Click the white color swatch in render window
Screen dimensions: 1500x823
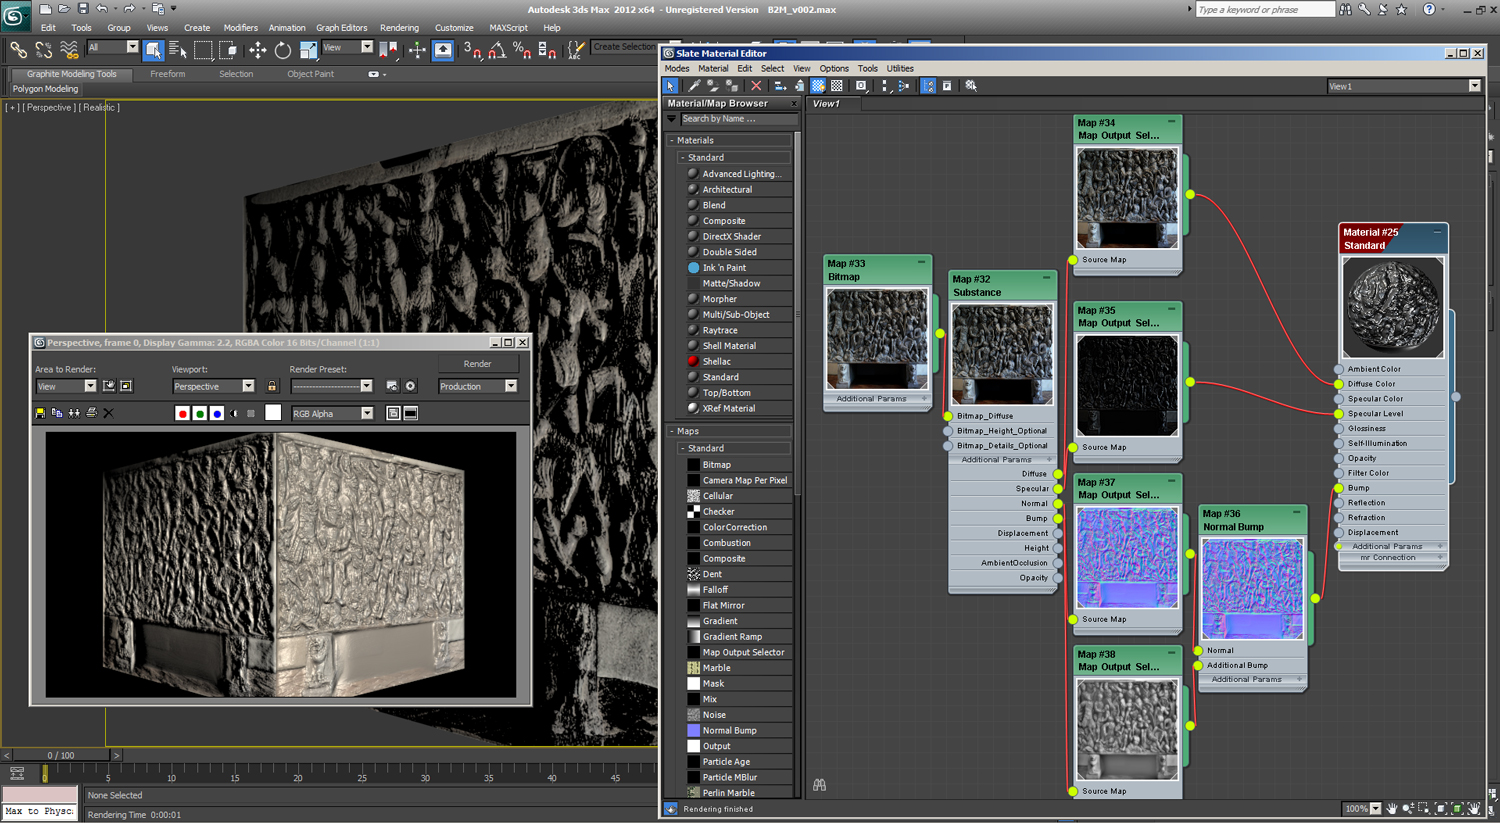(272, 413)
